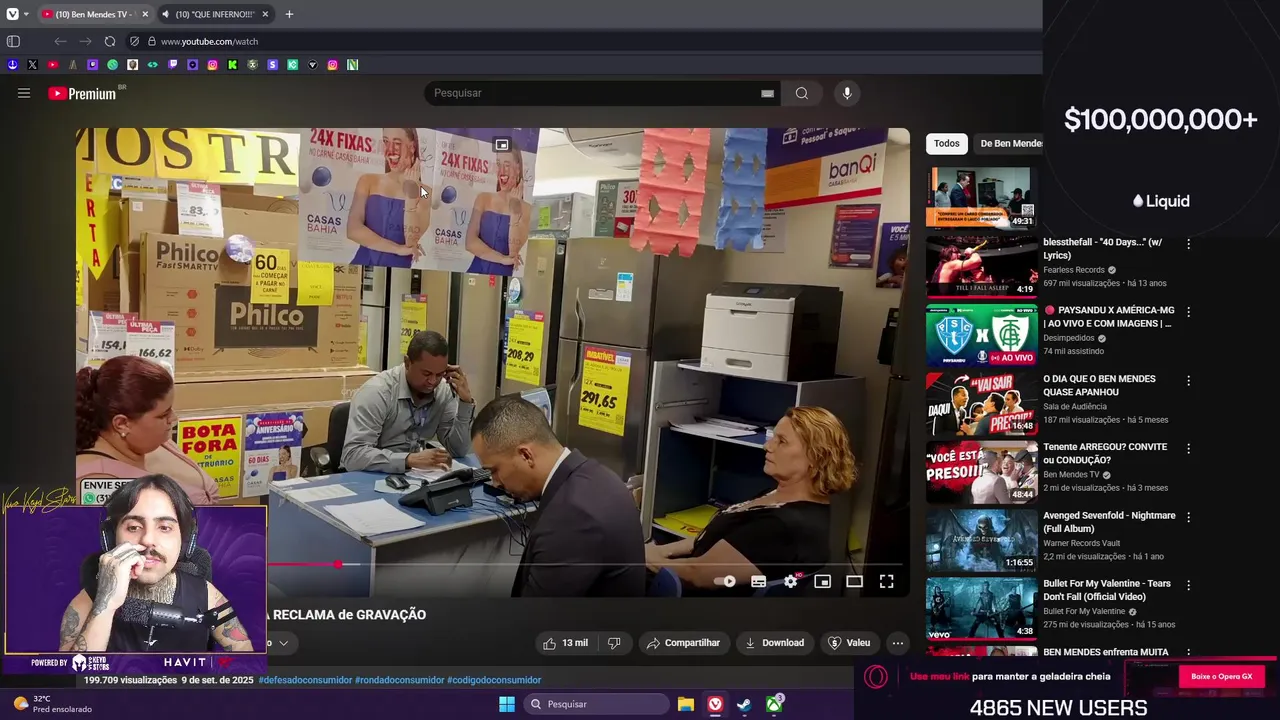Viewport: 1280px width, 720px height.
Task: Open options for Tenente ARREGOU video
Action: click(1188, 448)
